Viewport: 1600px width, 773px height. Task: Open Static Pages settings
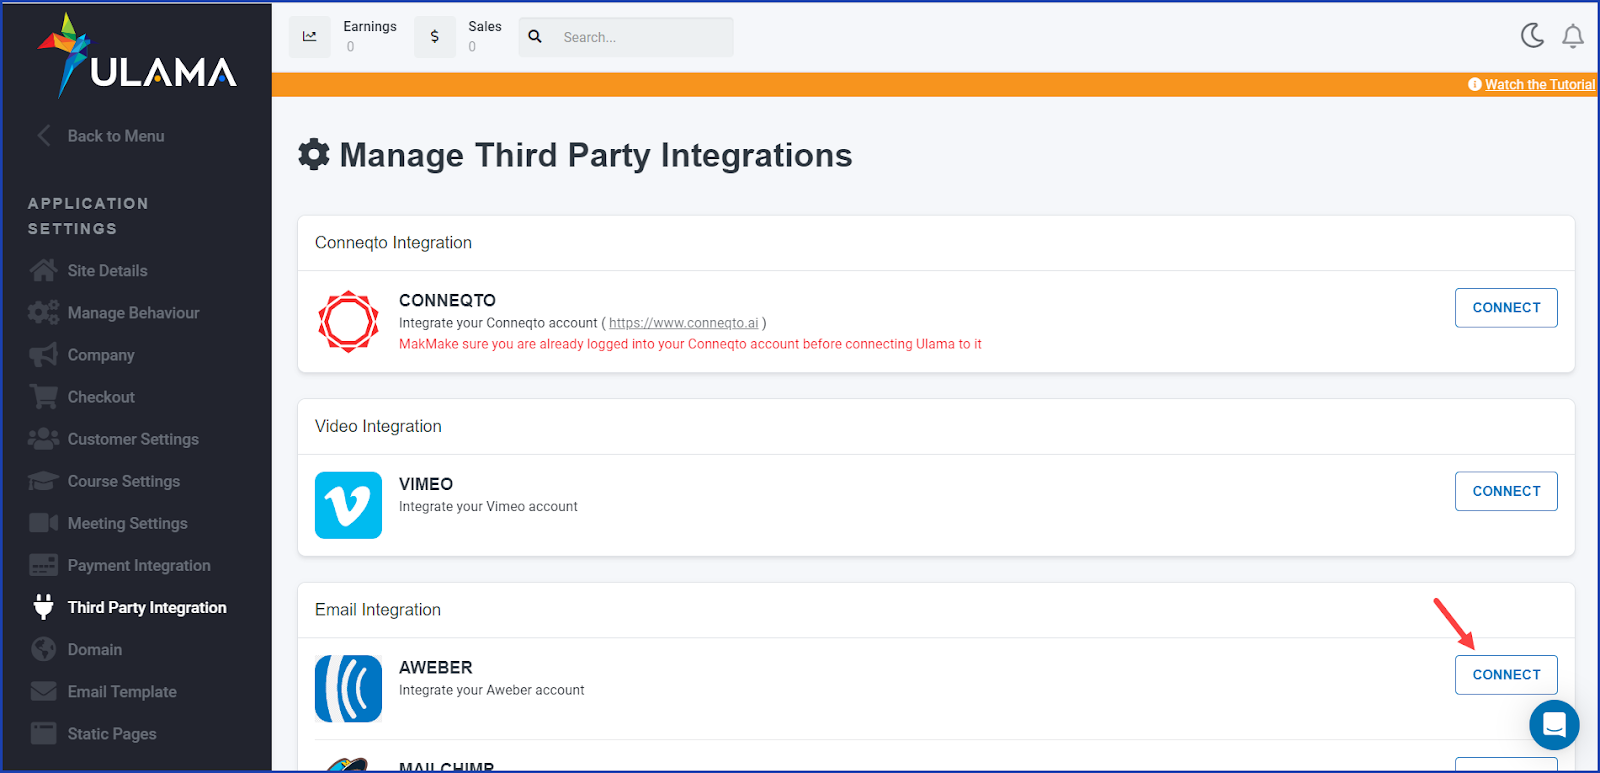coord(112,733)
